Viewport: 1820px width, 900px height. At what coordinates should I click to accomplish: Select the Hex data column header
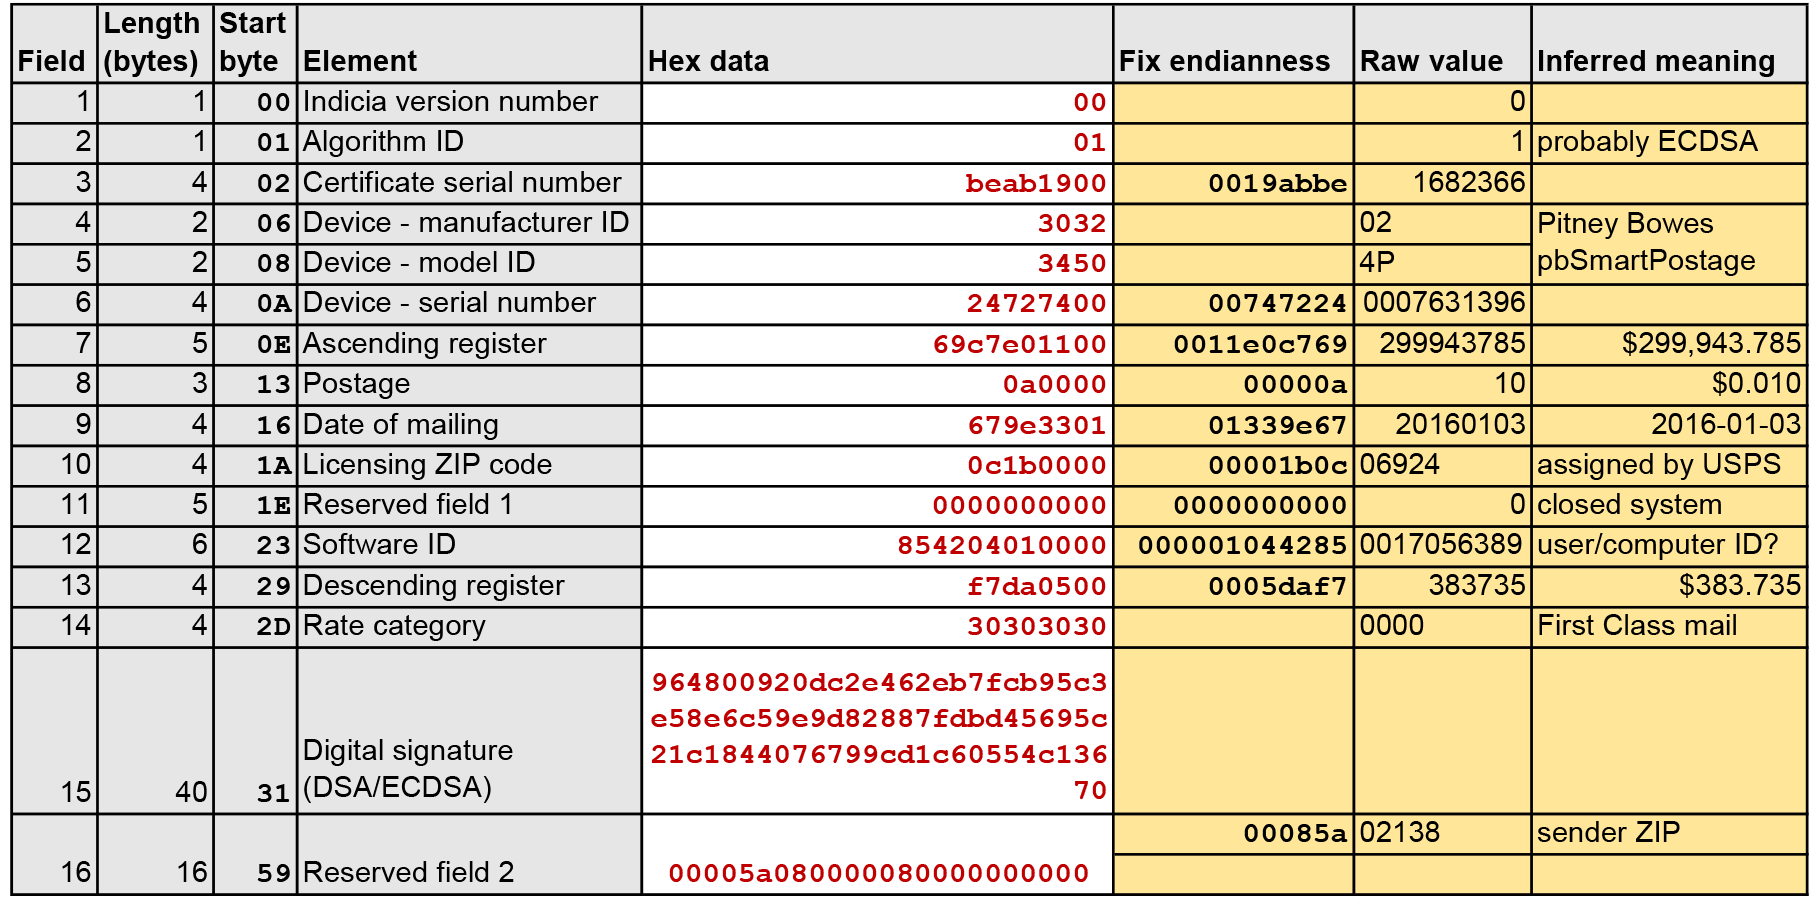(877, 44)
